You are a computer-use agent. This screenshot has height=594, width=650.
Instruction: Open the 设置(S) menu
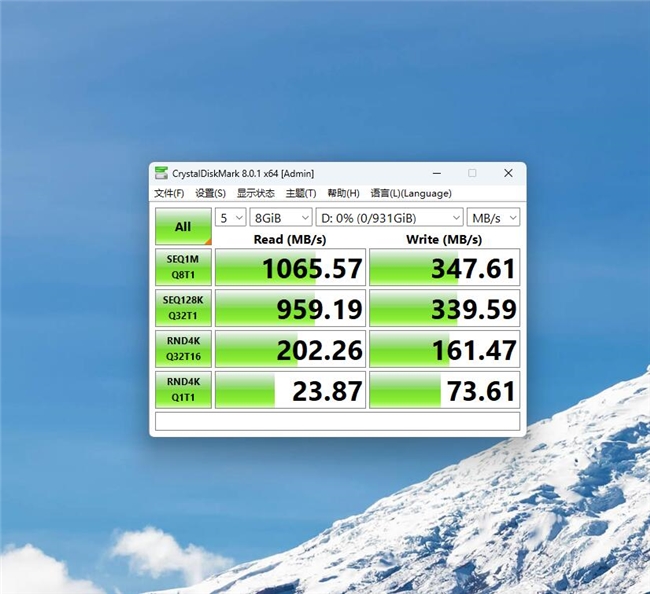tap(210, 193)
